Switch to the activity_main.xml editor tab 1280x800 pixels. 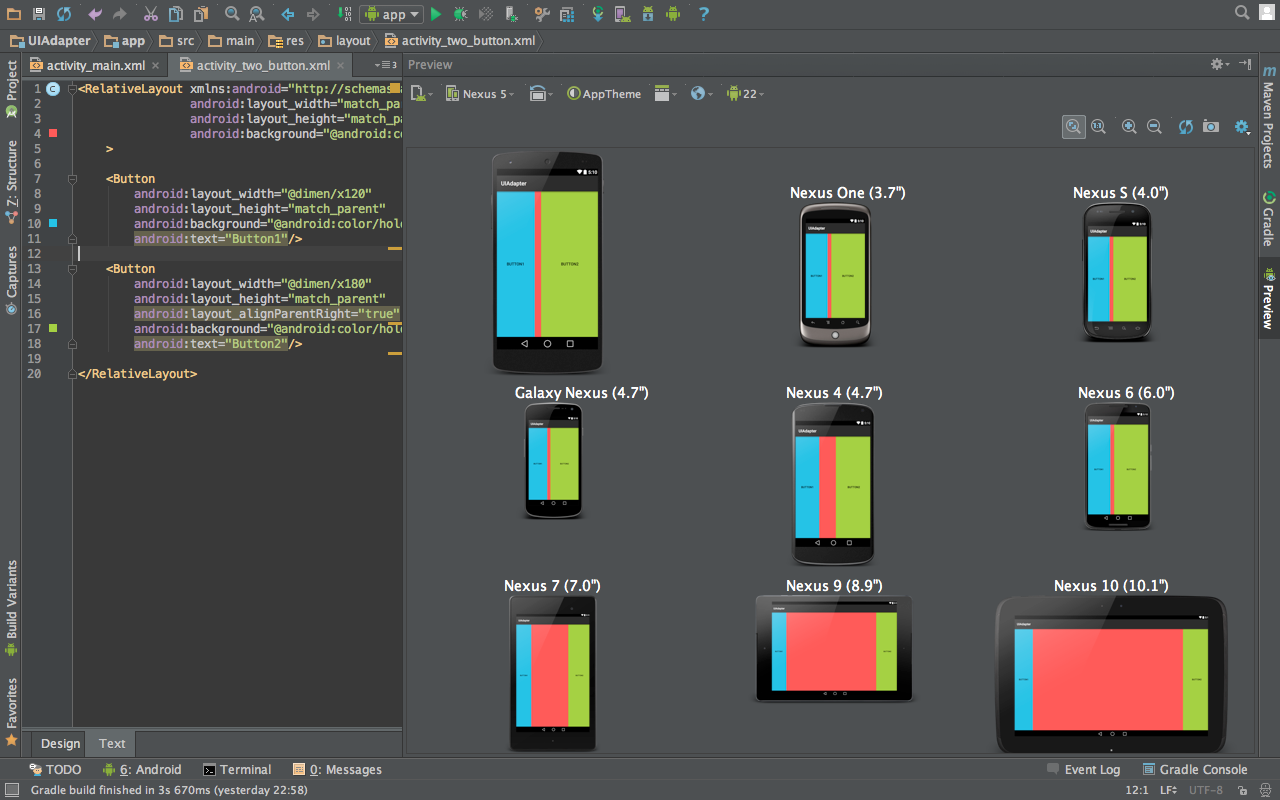(95, 66)
